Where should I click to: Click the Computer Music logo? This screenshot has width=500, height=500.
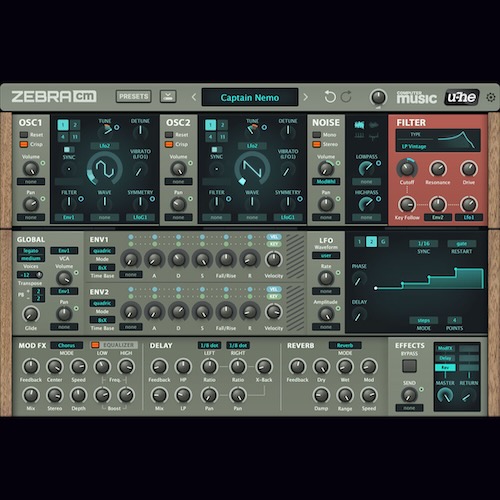pos(416,97)
